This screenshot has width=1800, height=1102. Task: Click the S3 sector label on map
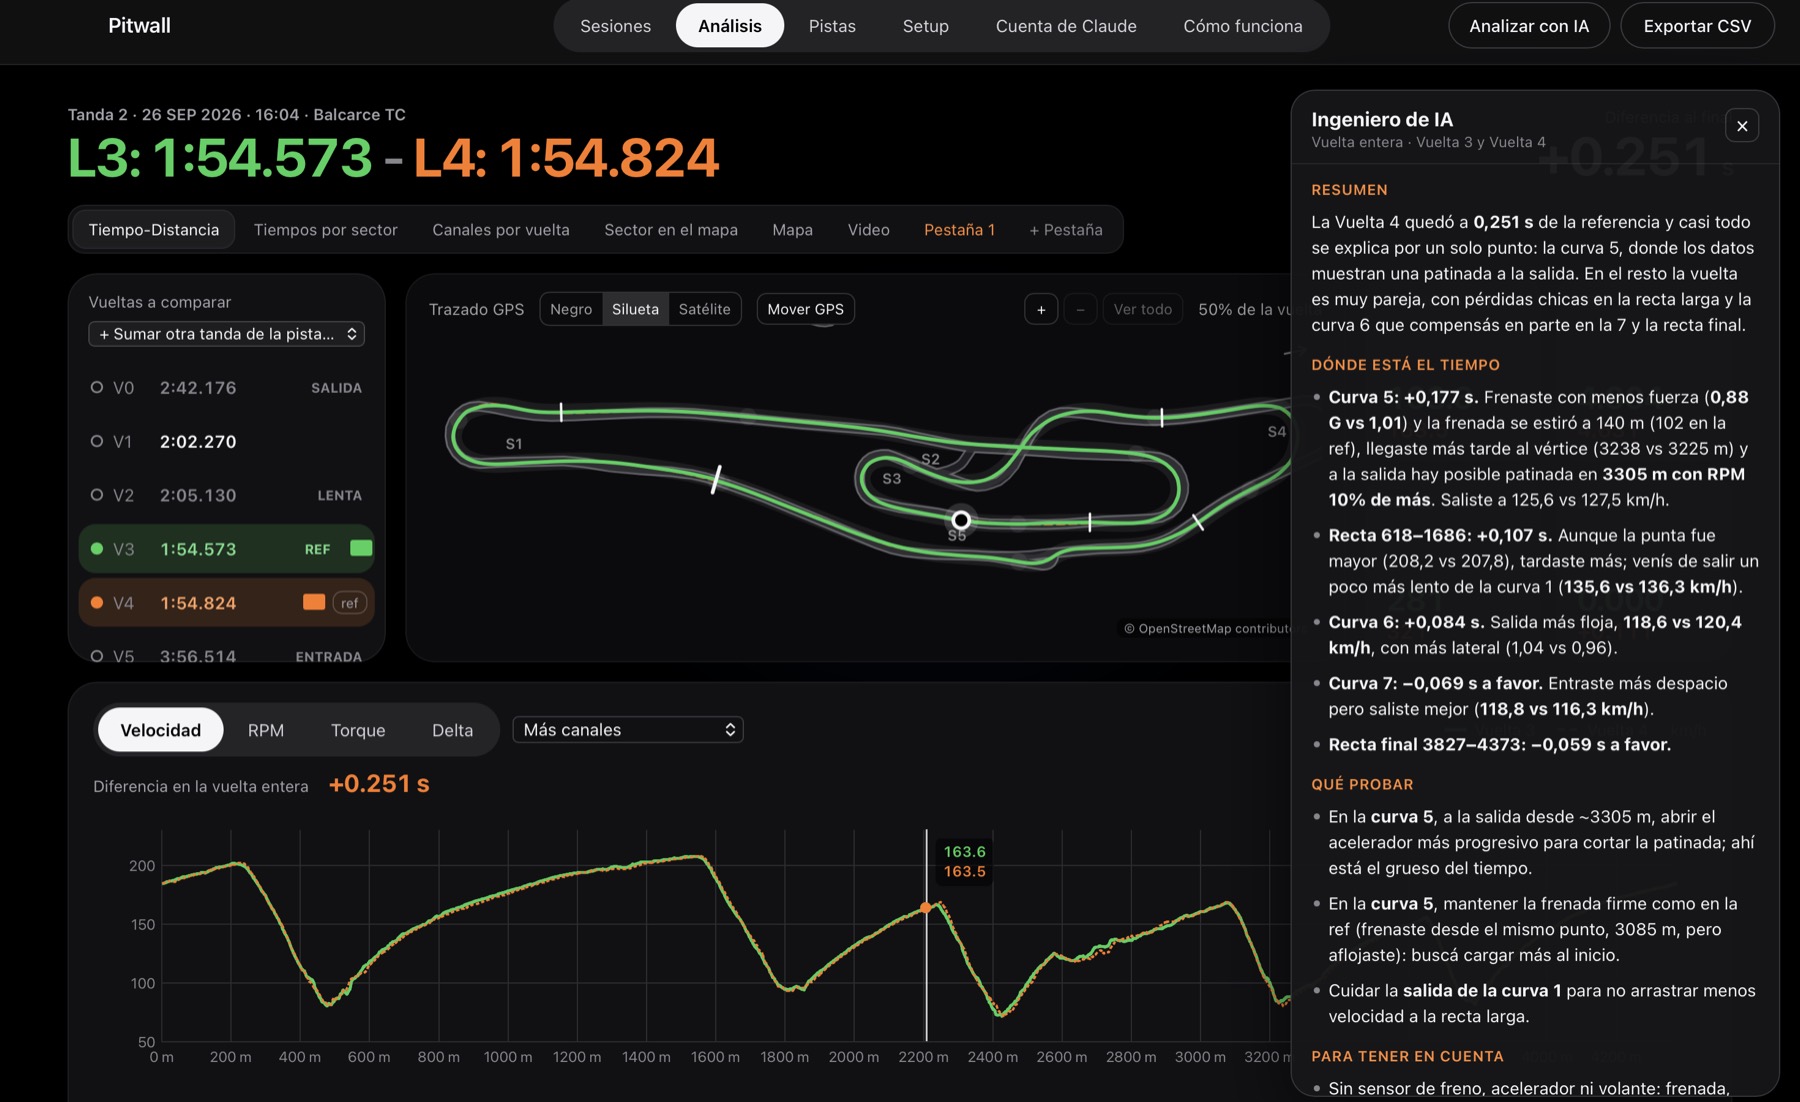point(892,479)
